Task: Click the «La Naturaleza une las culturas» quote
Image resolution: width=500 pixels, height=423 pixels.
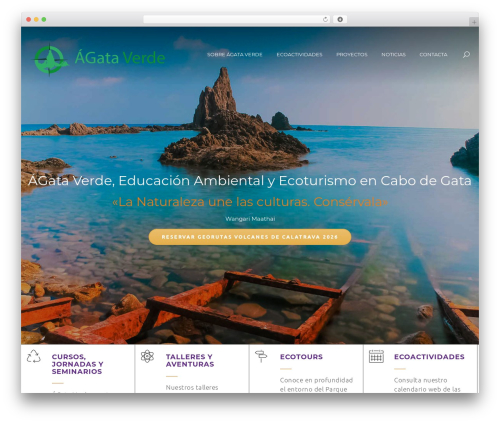Action: click(250, 202)
